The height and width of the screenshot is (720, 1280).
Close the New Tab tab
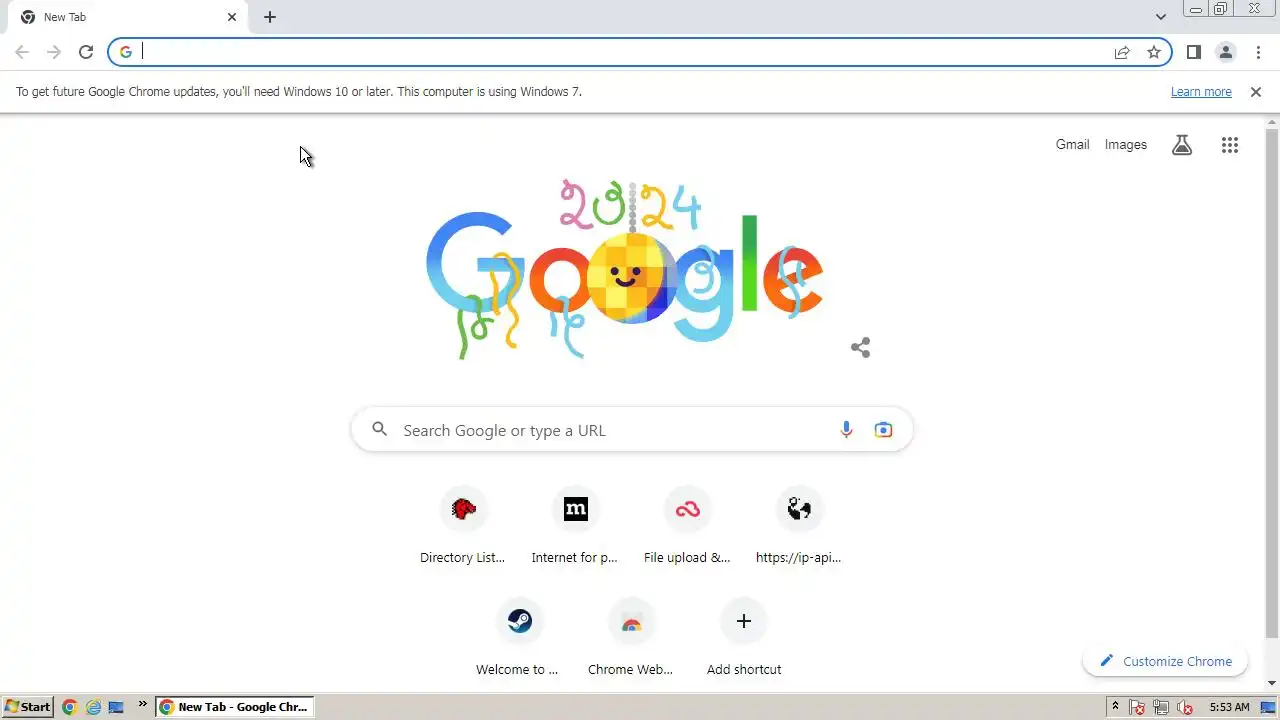coord(232,17)
